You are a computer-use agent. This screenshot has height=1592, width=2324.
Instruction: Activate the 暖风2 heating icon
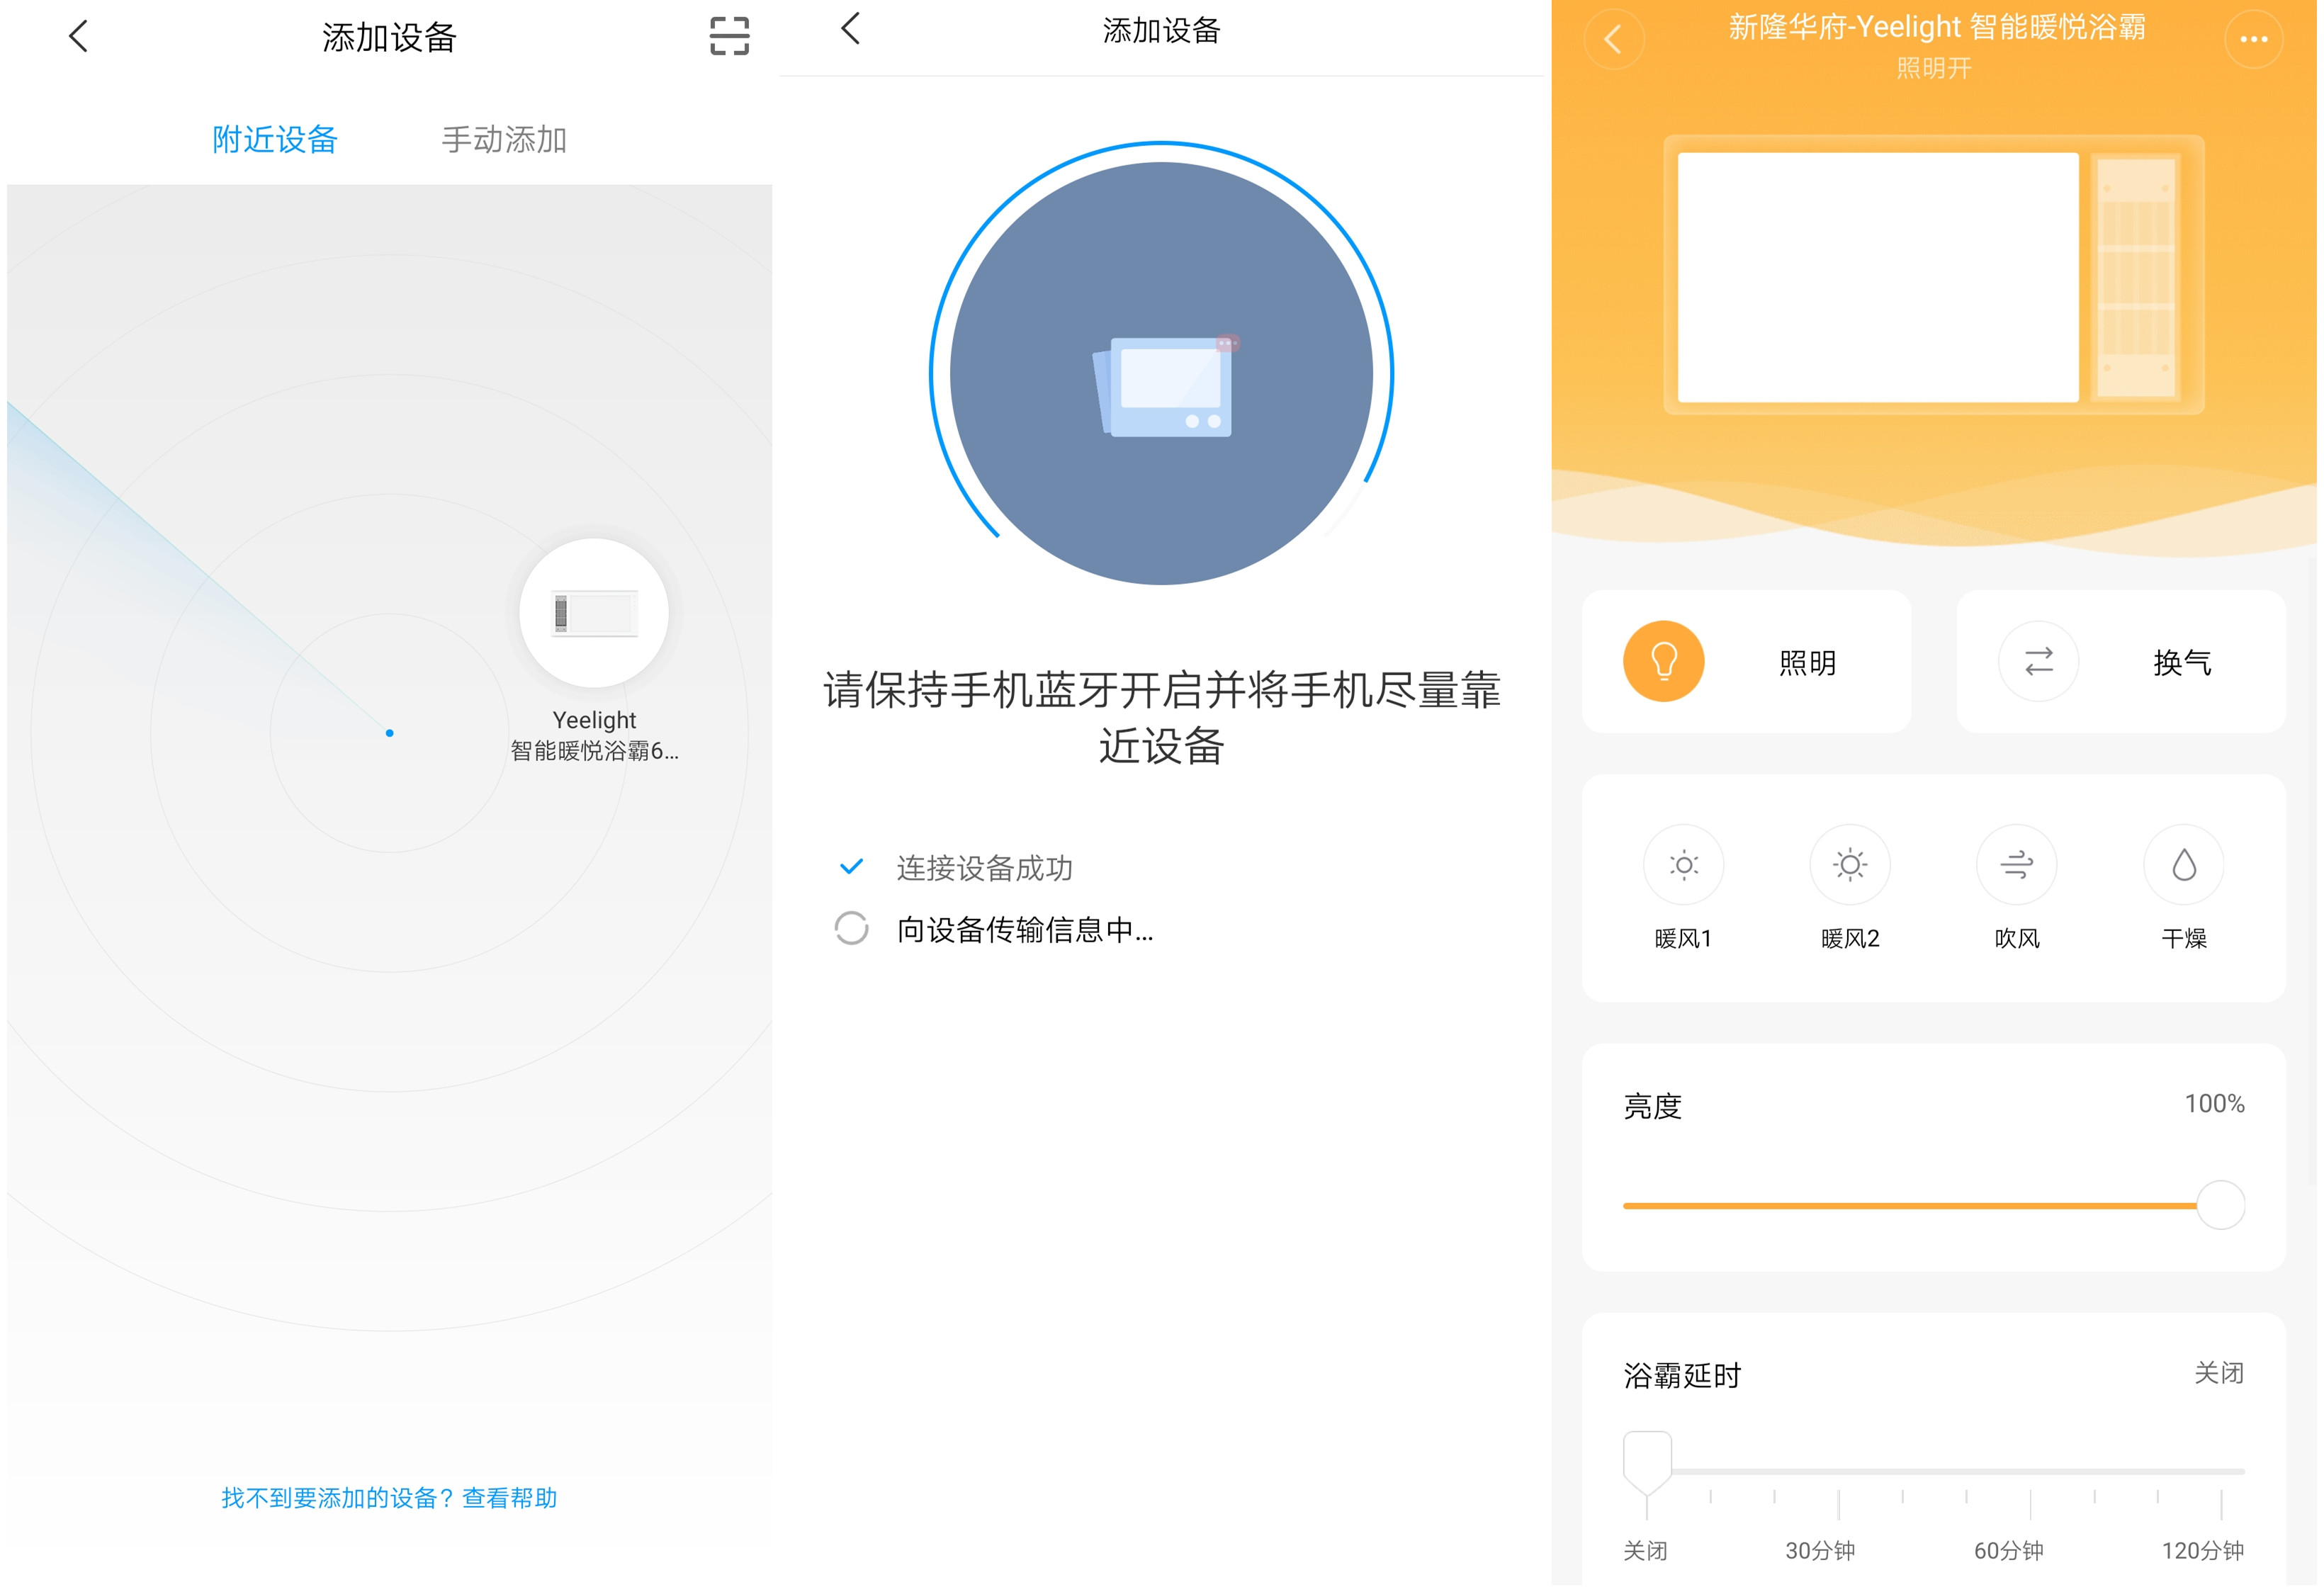click(1849, 864)
